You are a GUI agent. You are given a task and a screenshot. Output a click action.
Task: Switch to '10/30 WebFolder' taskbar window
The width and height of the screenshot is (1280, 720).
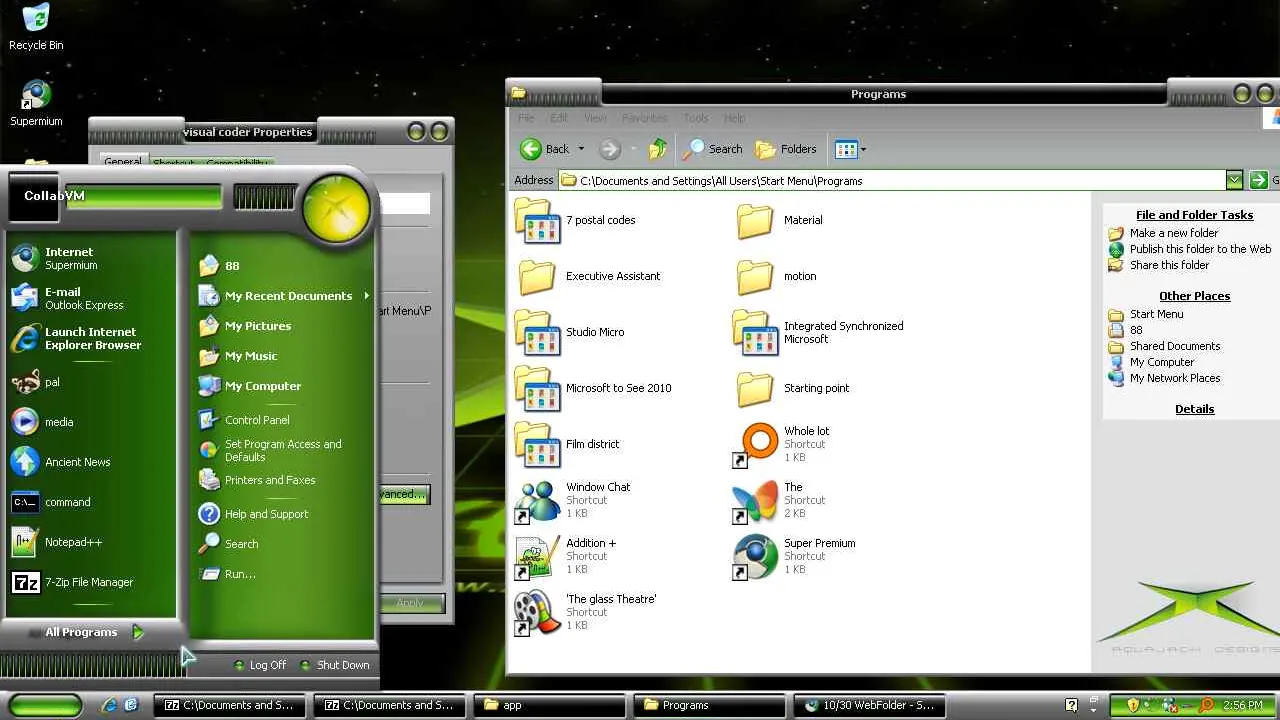tap(869, 705)
